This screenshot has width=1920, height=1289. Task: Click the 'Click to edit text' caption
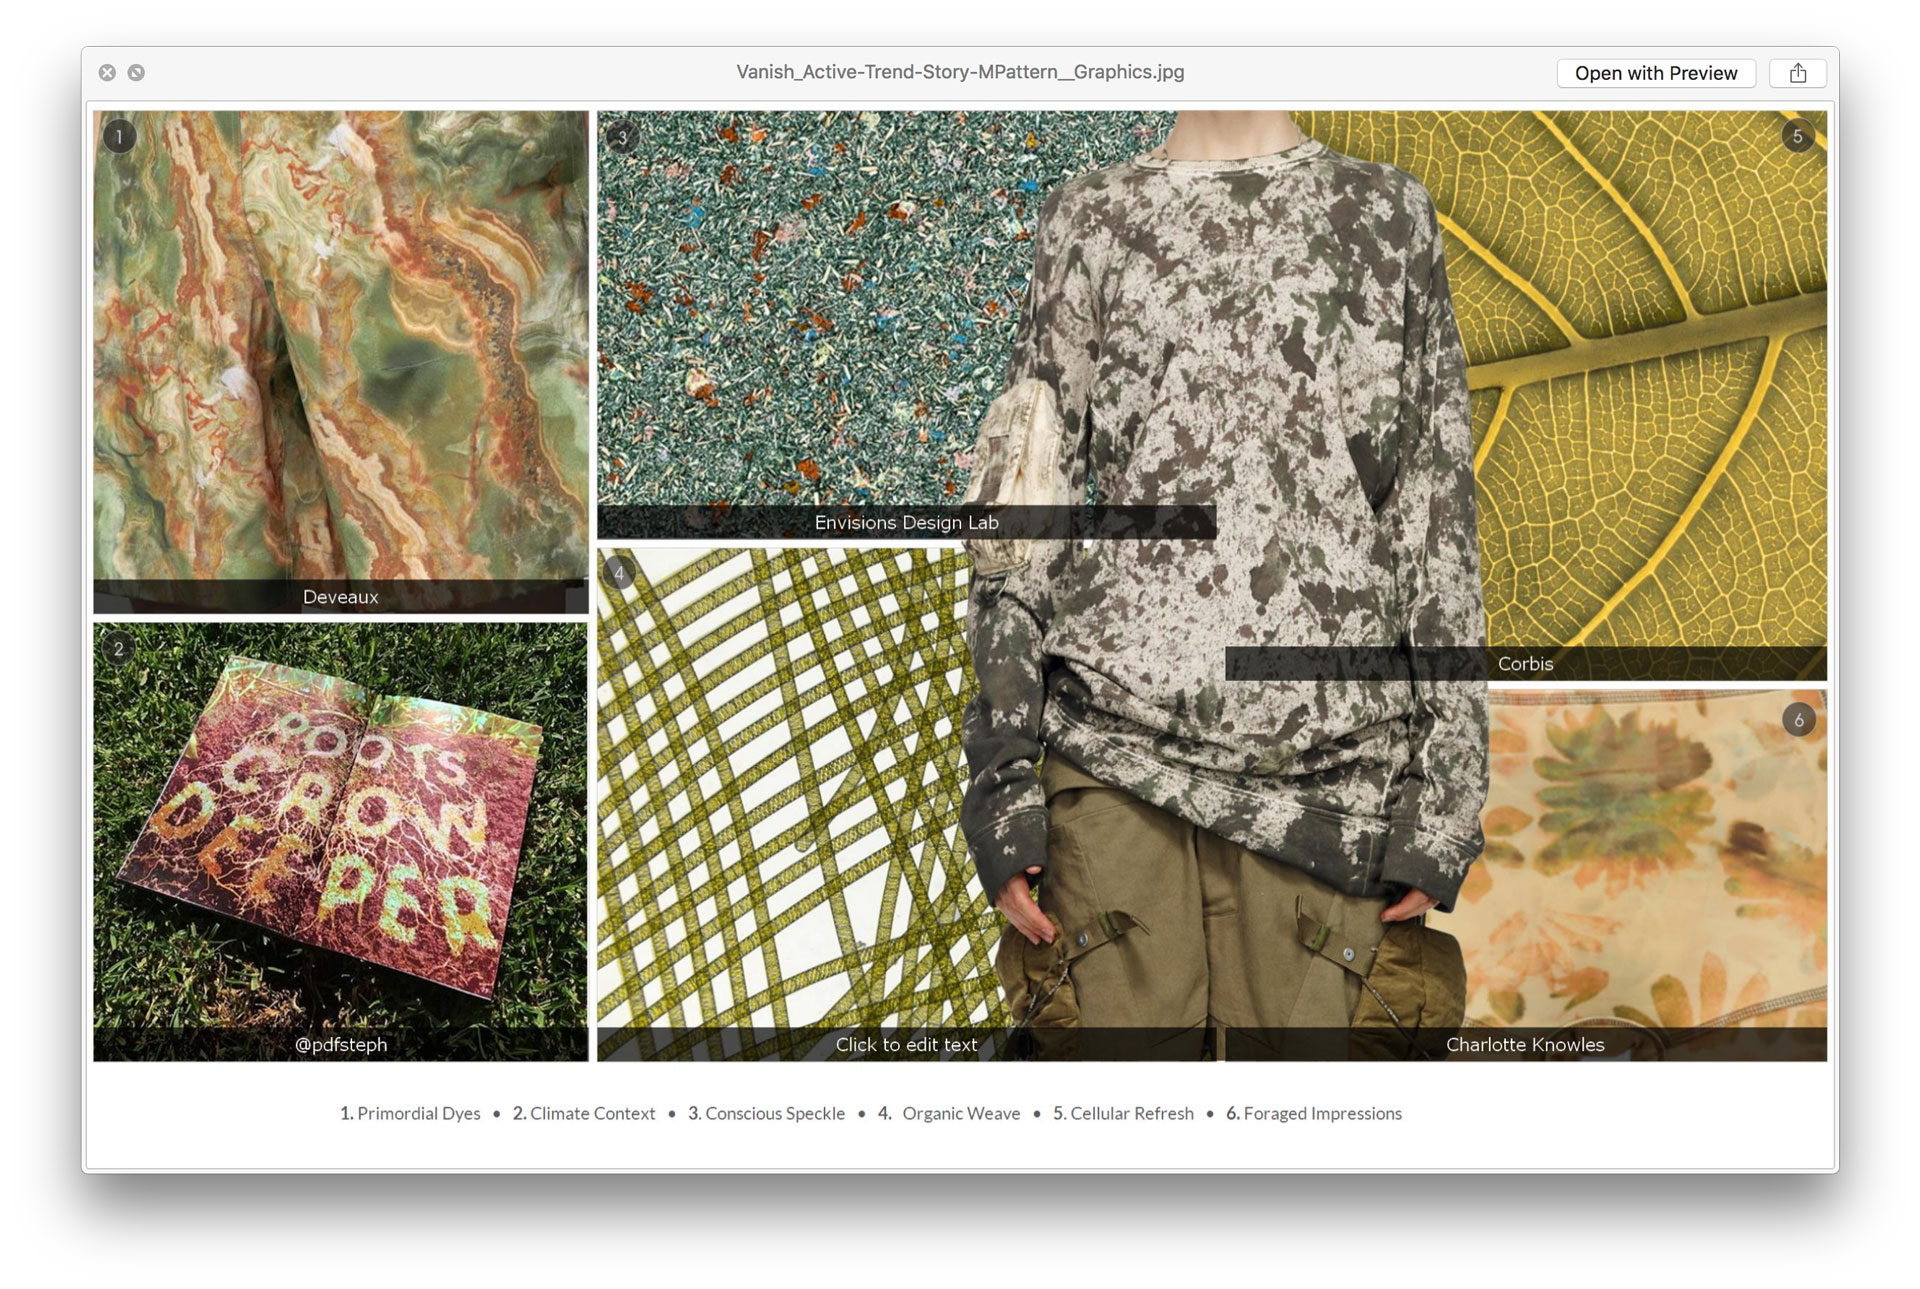[906, 1044]
